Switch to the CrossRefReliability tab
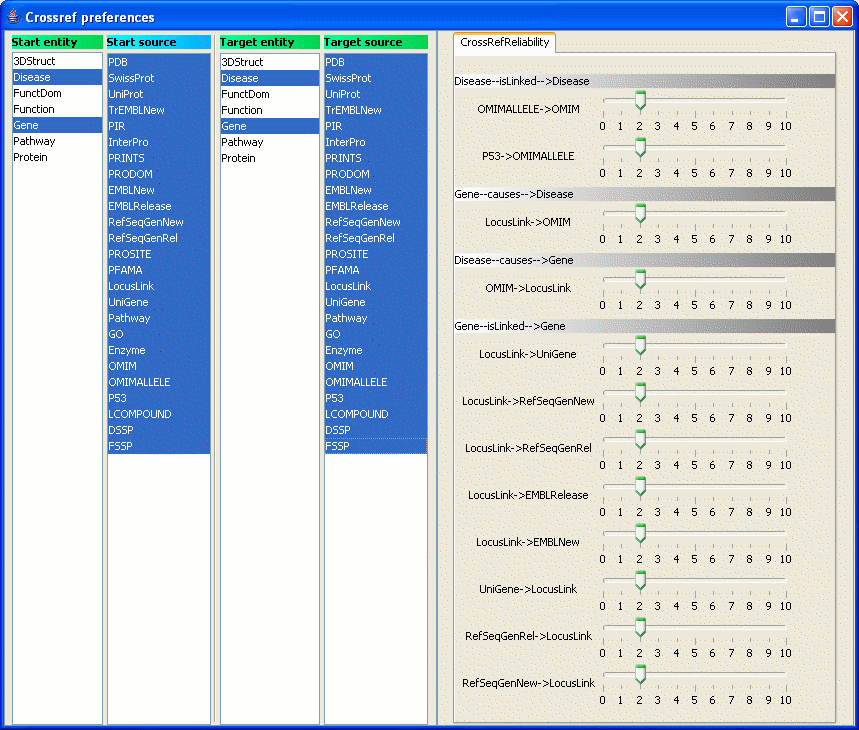 (x=505, y=42)
